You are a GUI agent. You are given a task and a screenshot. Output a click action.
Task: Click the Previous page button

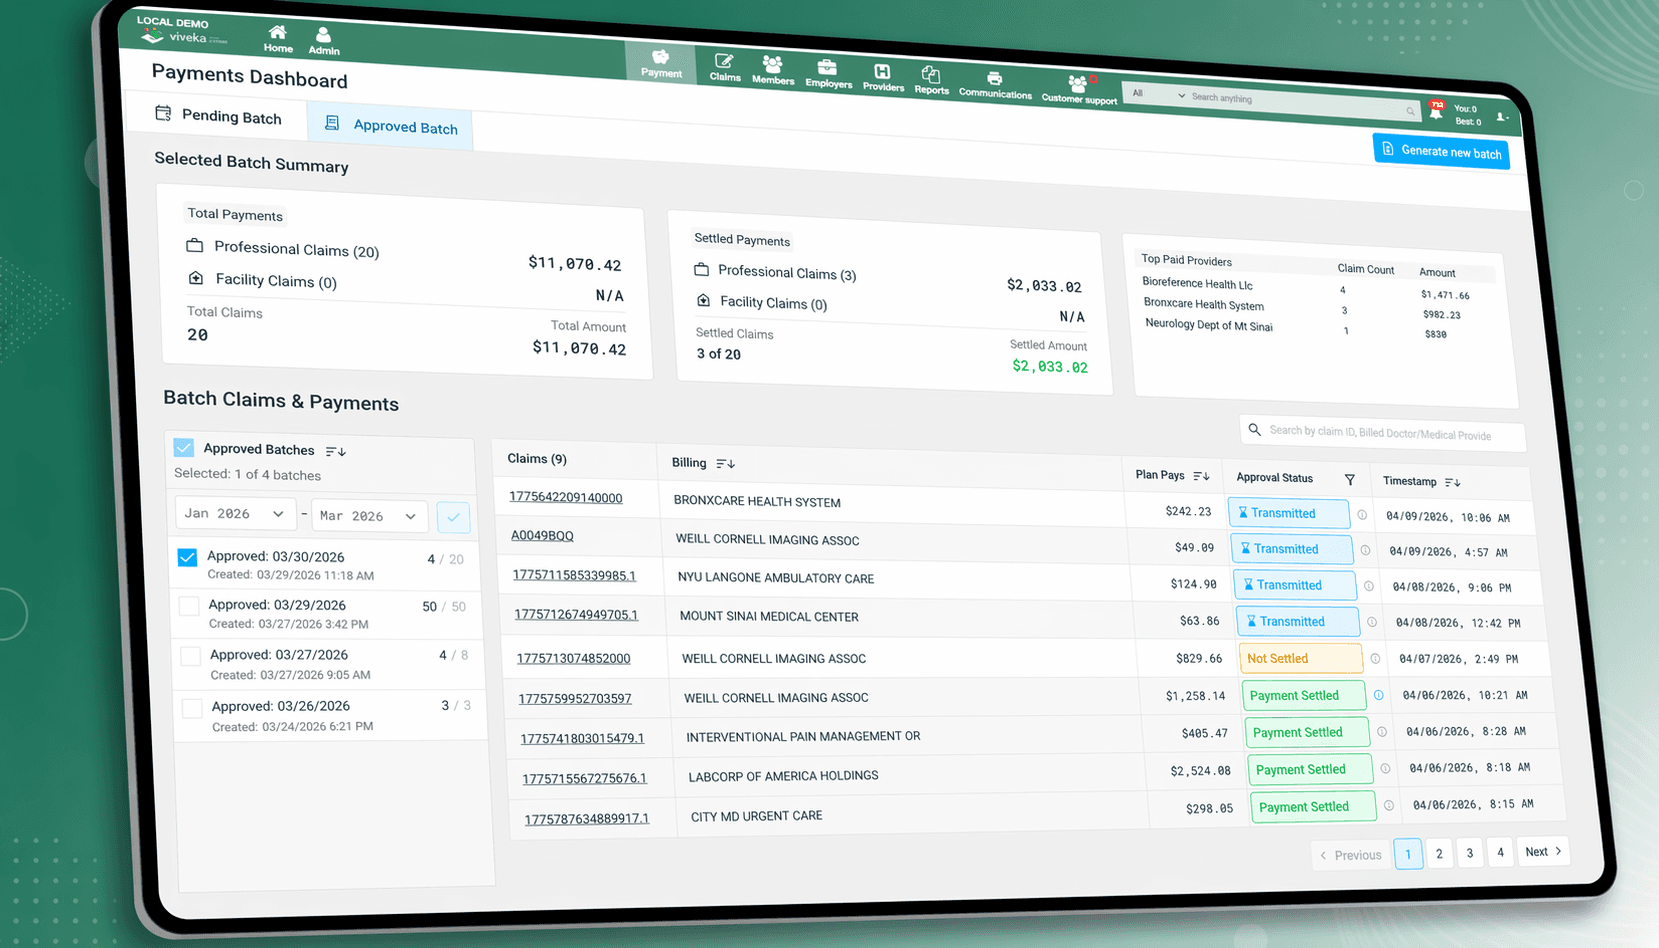(1350, 855)
